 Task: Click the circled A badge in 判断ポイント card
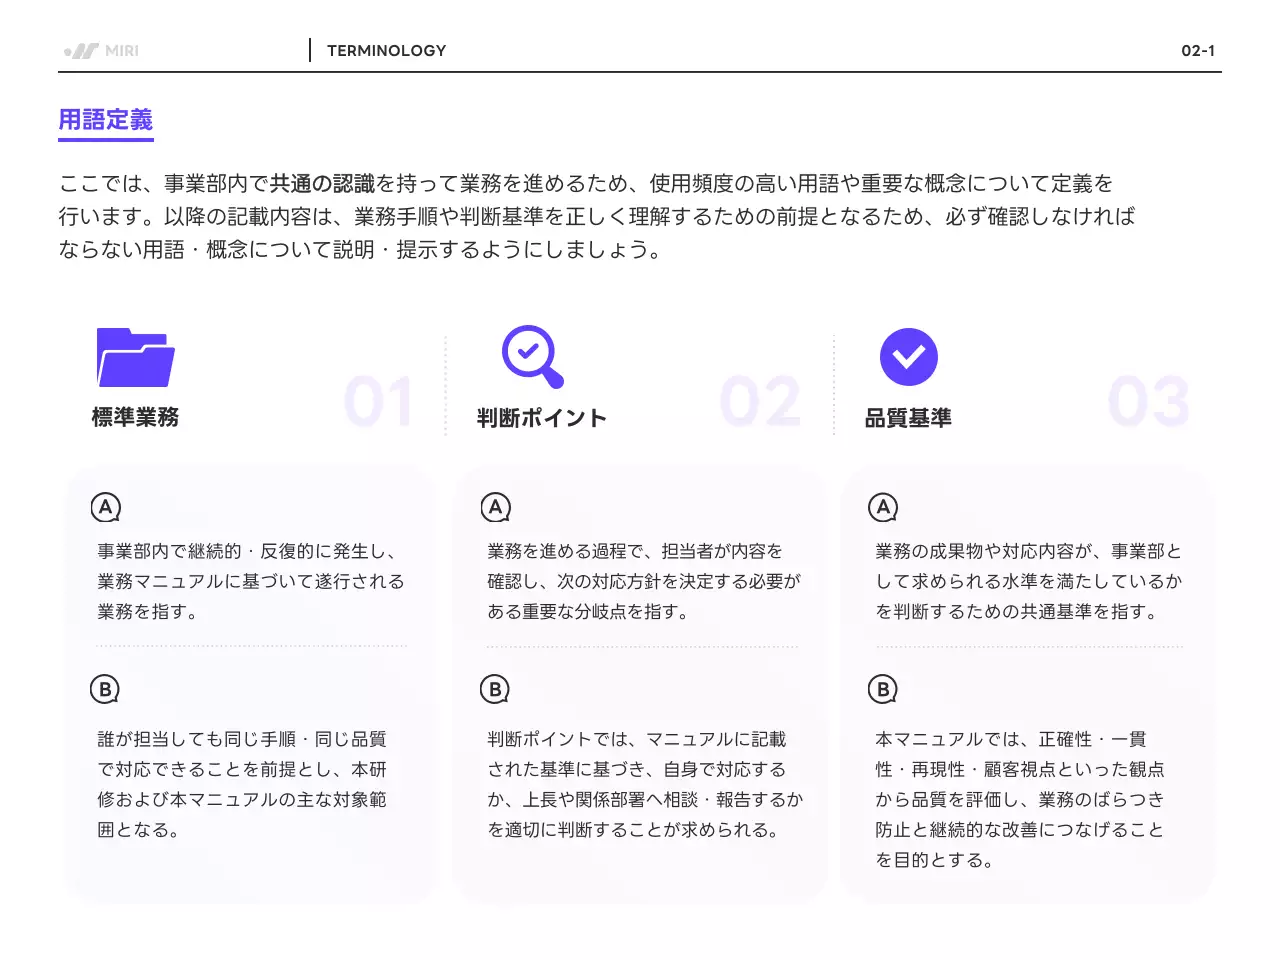(x=494, y=507)
